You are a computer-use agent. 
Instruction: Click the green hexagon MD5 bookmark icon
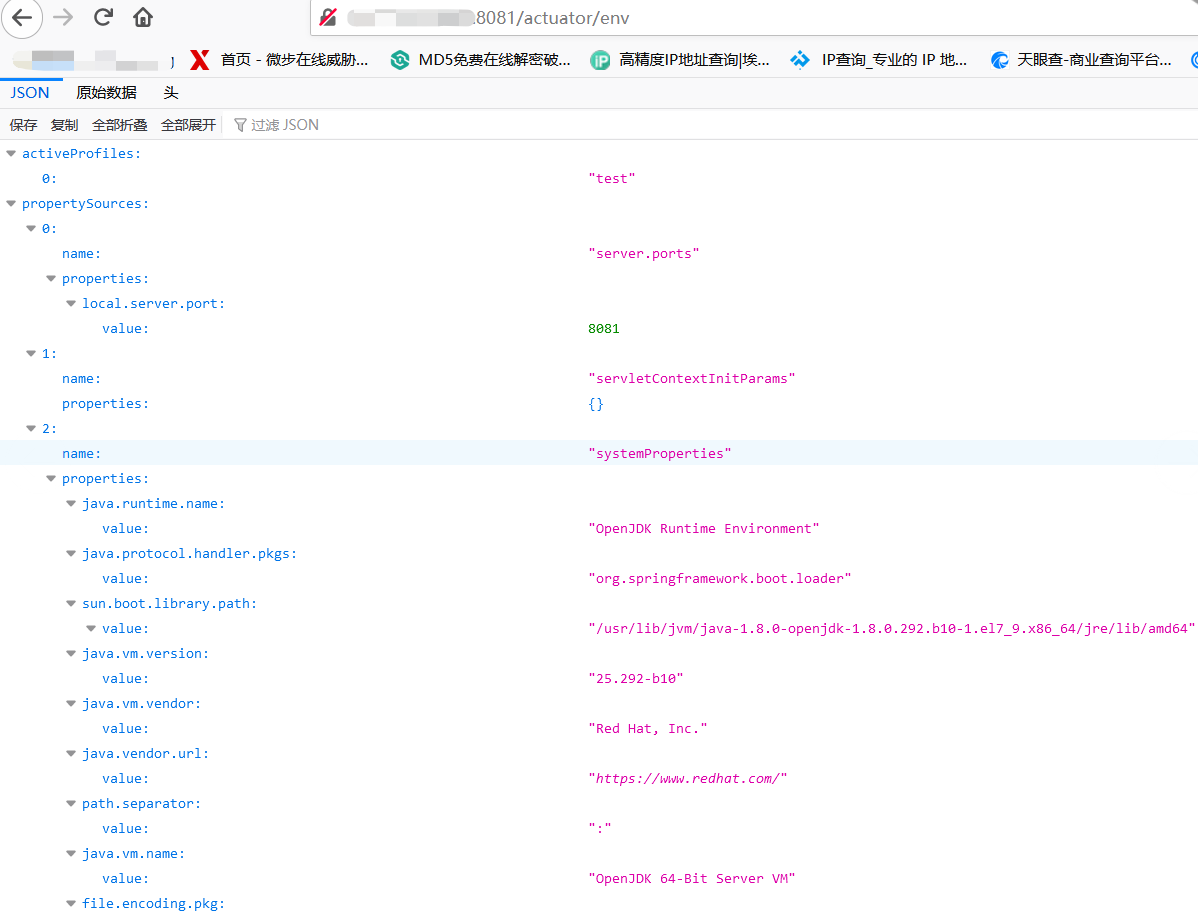[400, 60]
